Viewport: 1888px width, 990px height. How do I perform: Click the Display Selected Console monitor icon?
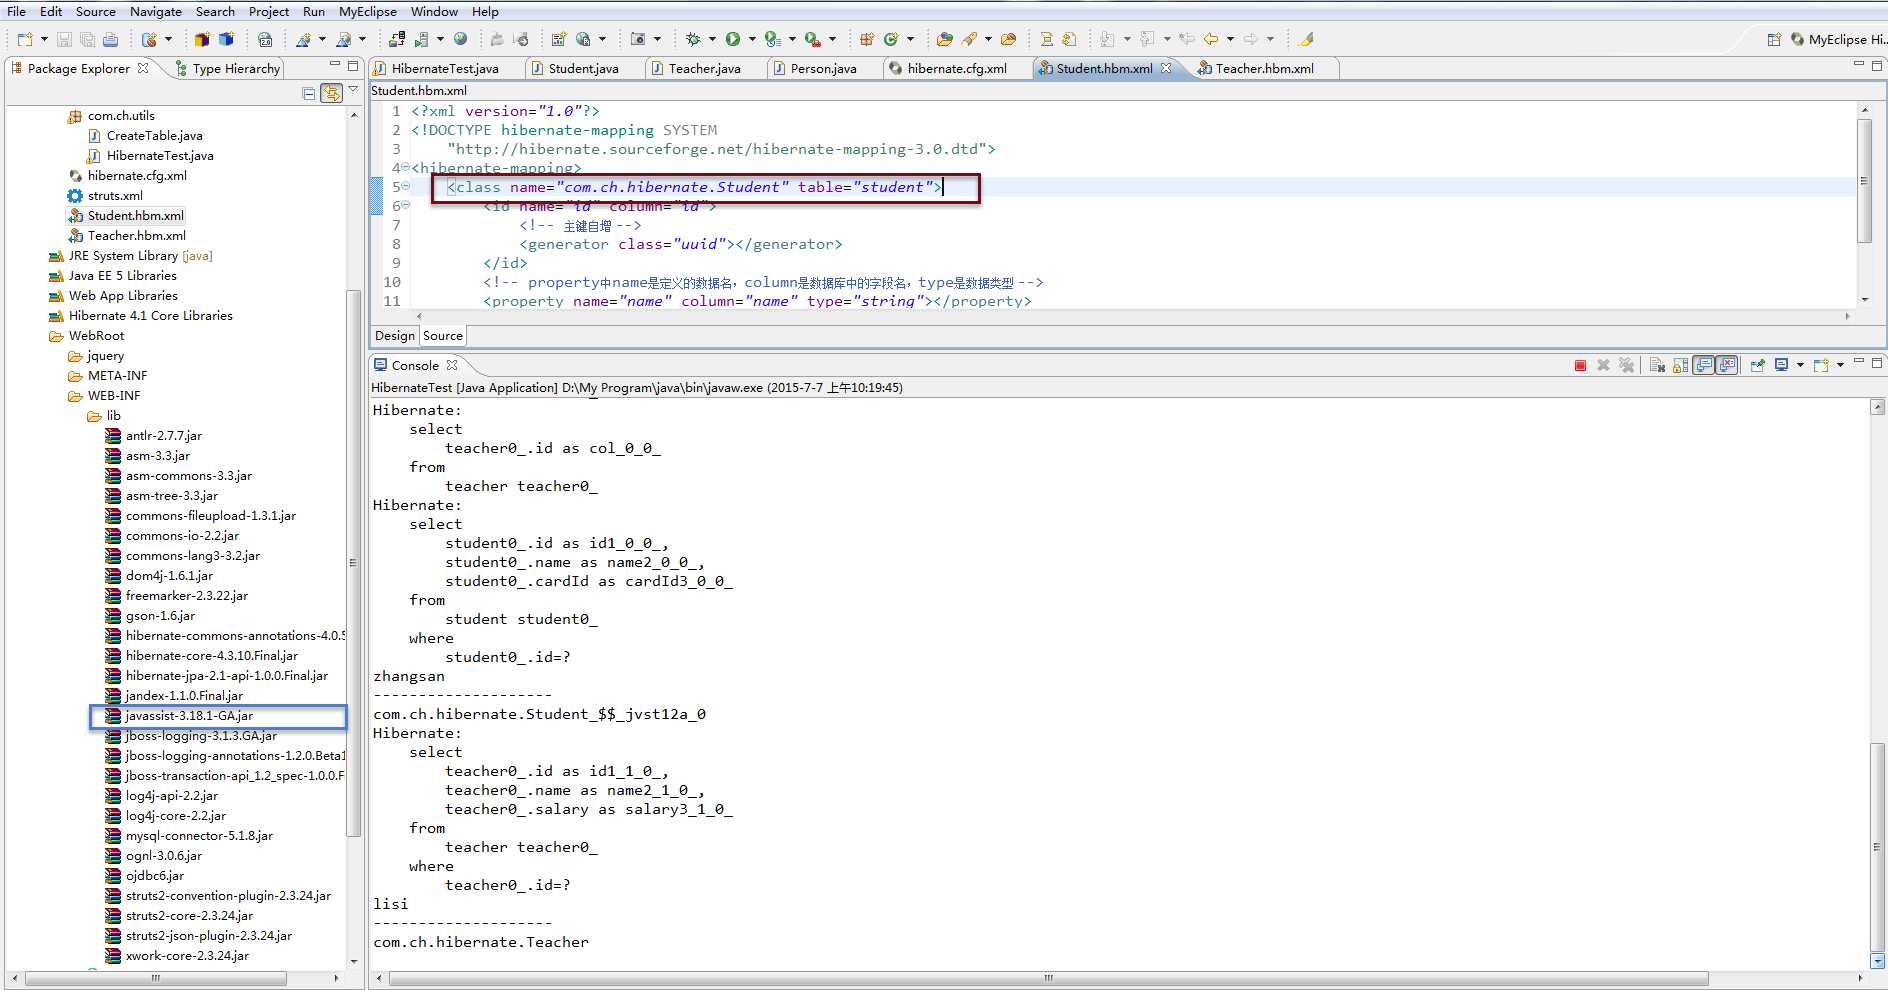click(x=1782, y=365)
